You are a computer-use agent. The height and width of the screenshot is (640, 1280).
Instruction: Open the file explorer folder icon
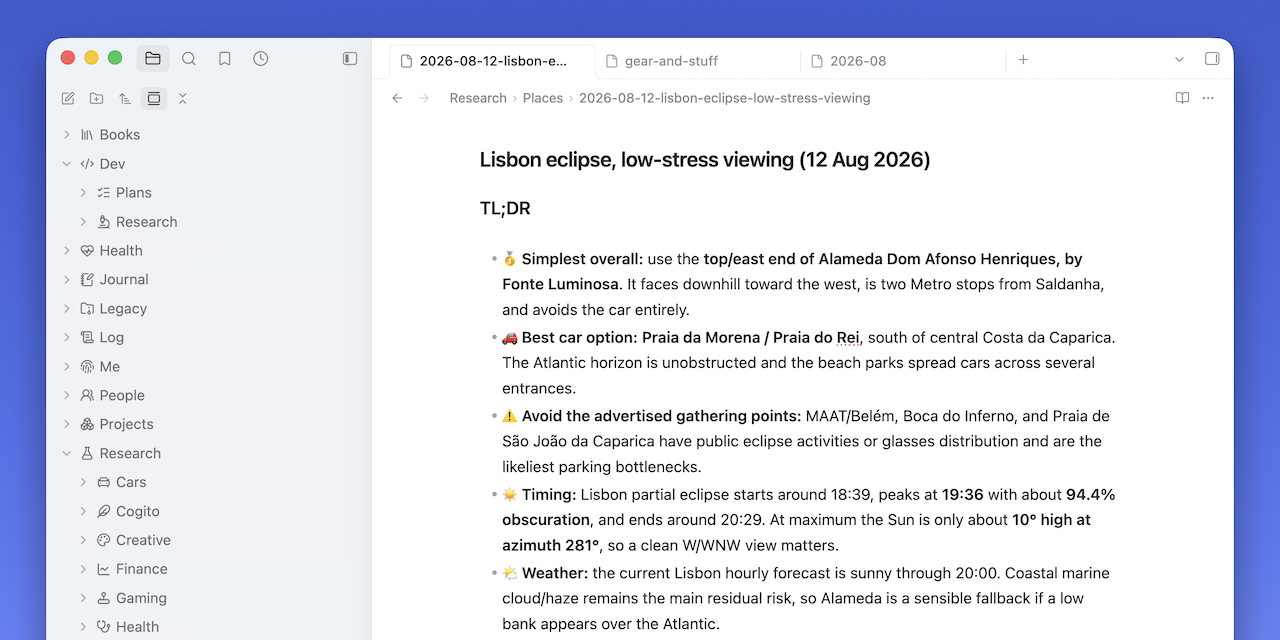(153, 59)
